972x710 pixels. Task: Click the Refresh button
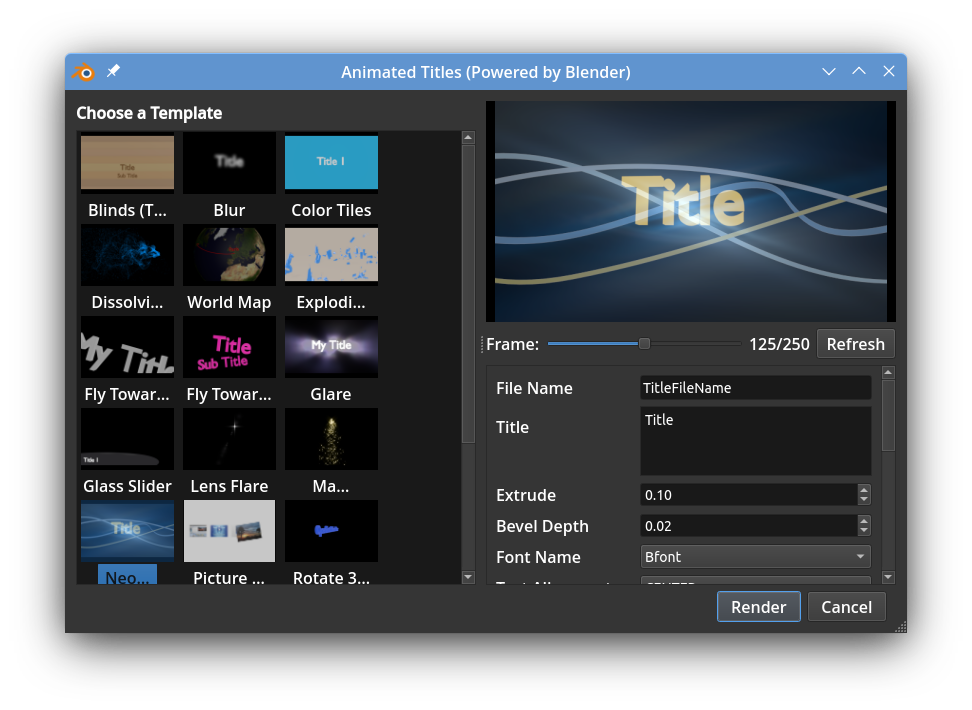click(x=855, y=344)
